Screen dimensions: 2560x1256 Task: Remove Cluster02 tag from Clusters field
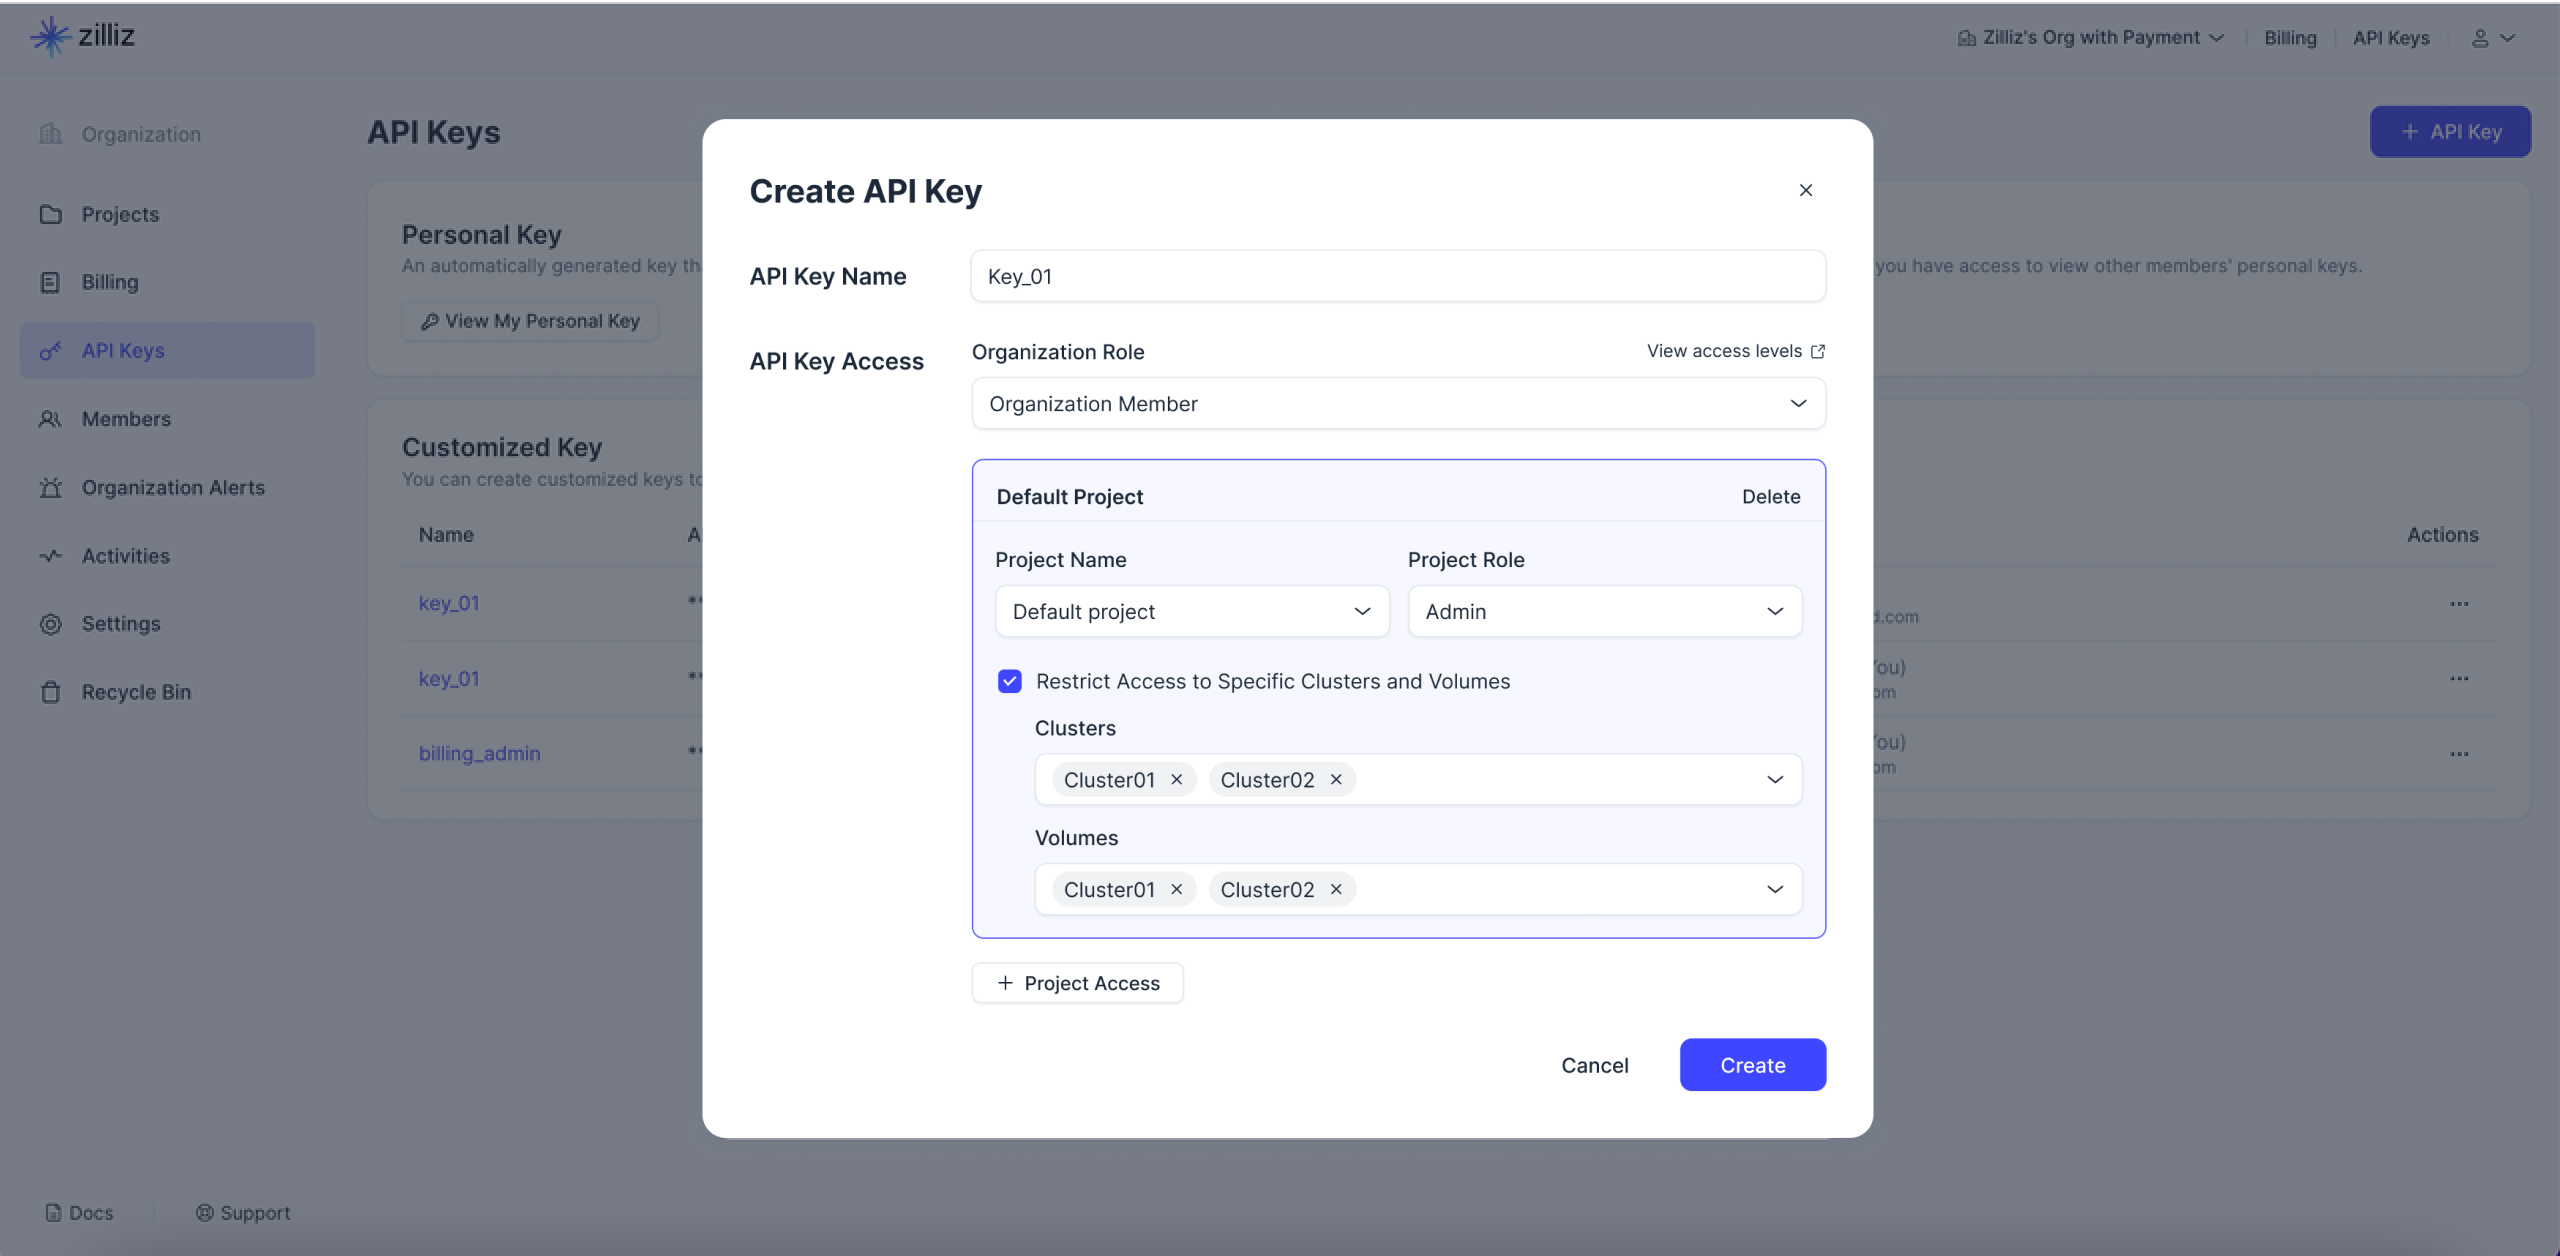coord(1335,780)
